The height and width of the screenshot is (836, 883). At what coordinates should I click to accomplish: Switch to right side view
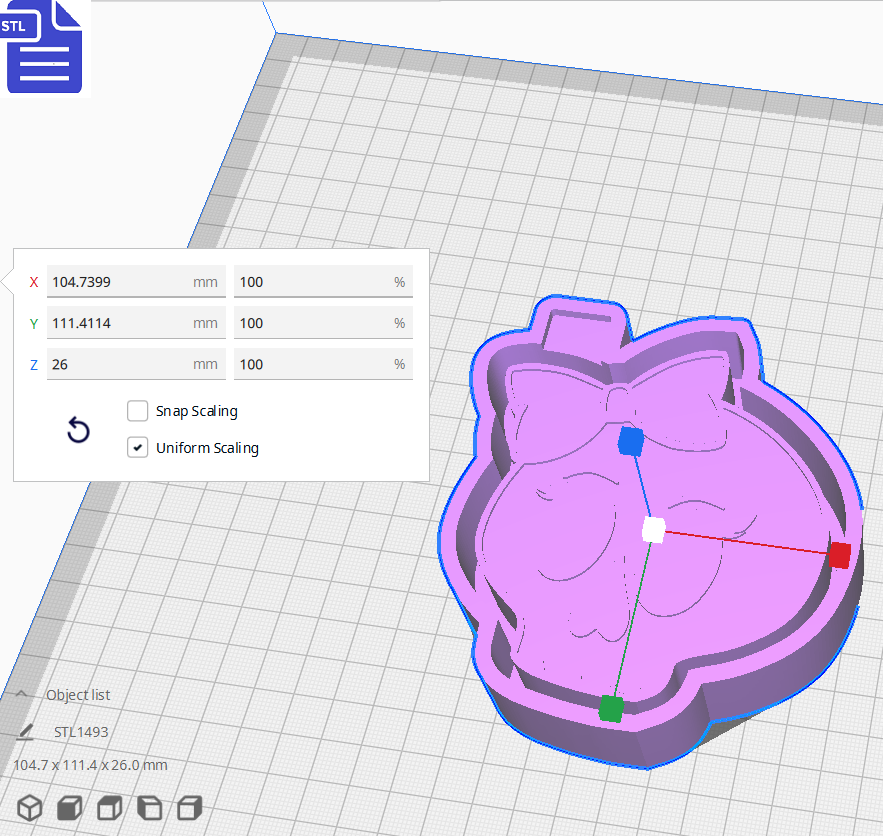pyautogui.click(x=189, y=808)
